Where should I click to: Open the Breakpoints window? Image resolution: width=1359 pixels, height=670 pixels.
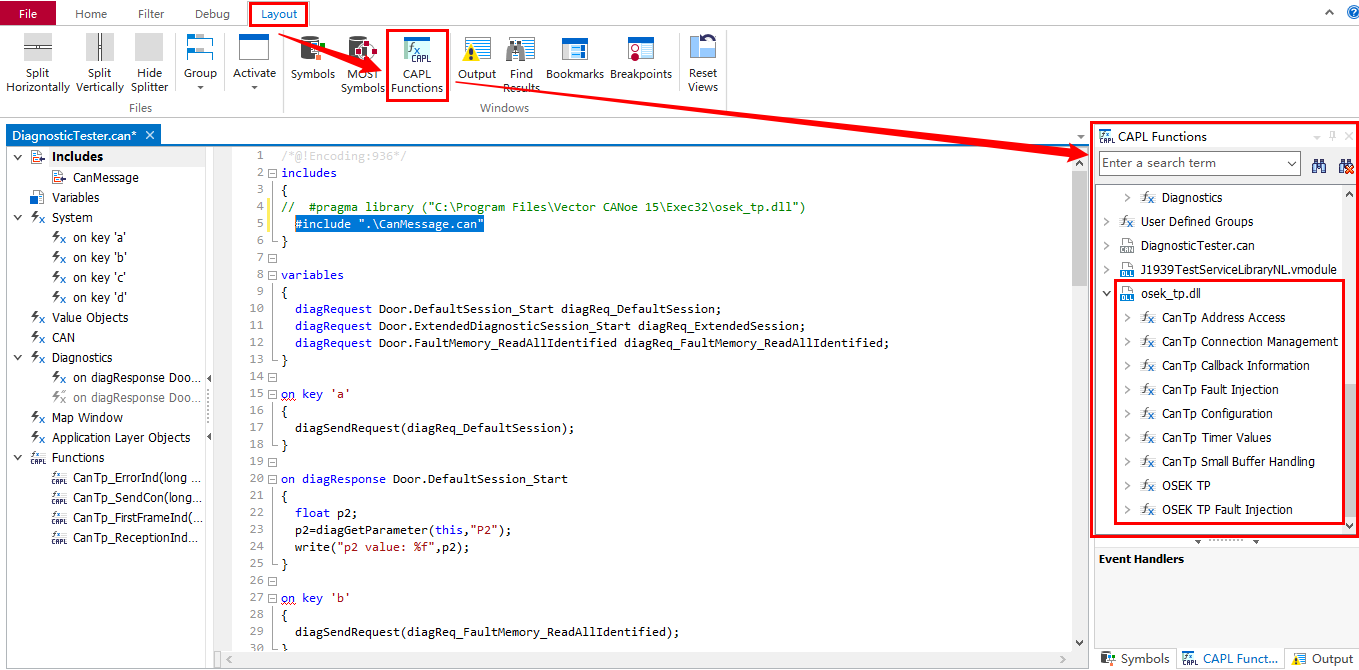[x=641, y=58]
